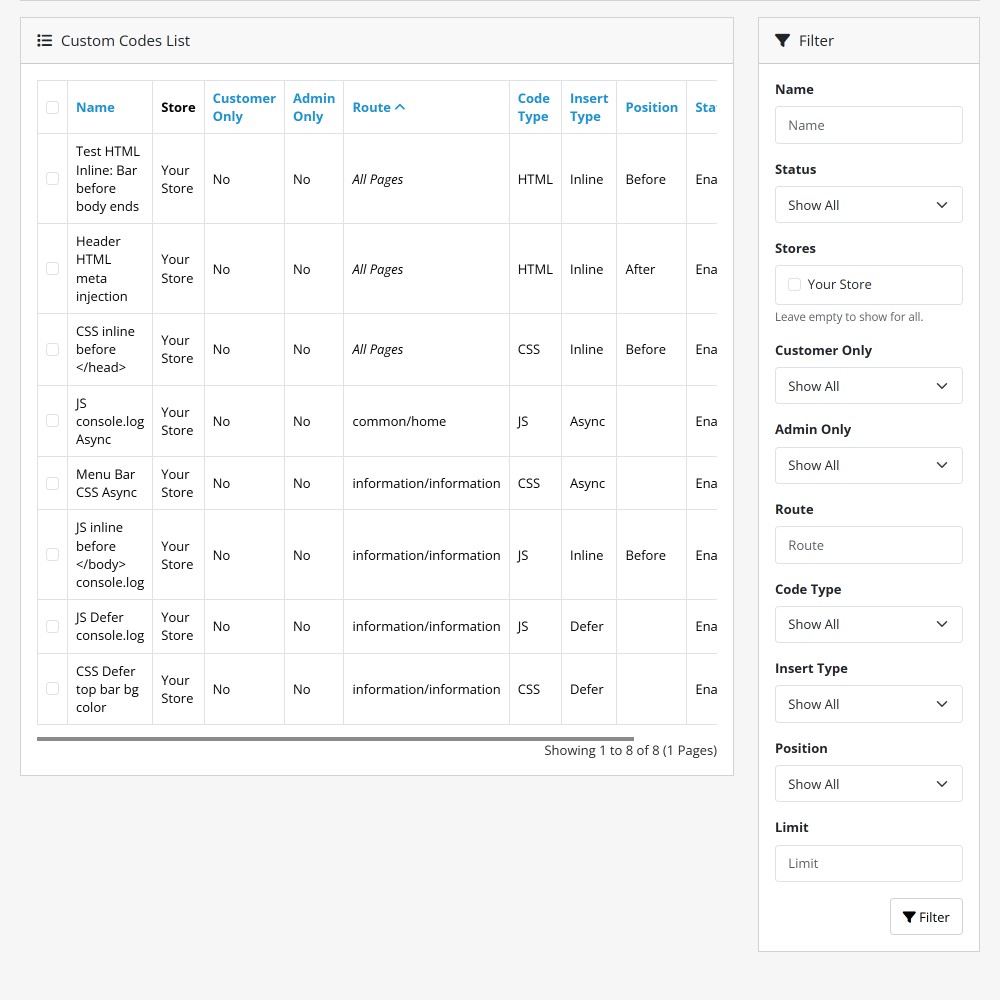Image resolution: width=1000 pixels, height=1000 pixels.
Task: Apply filters with the Filter button
Action: tap(926, 917)
